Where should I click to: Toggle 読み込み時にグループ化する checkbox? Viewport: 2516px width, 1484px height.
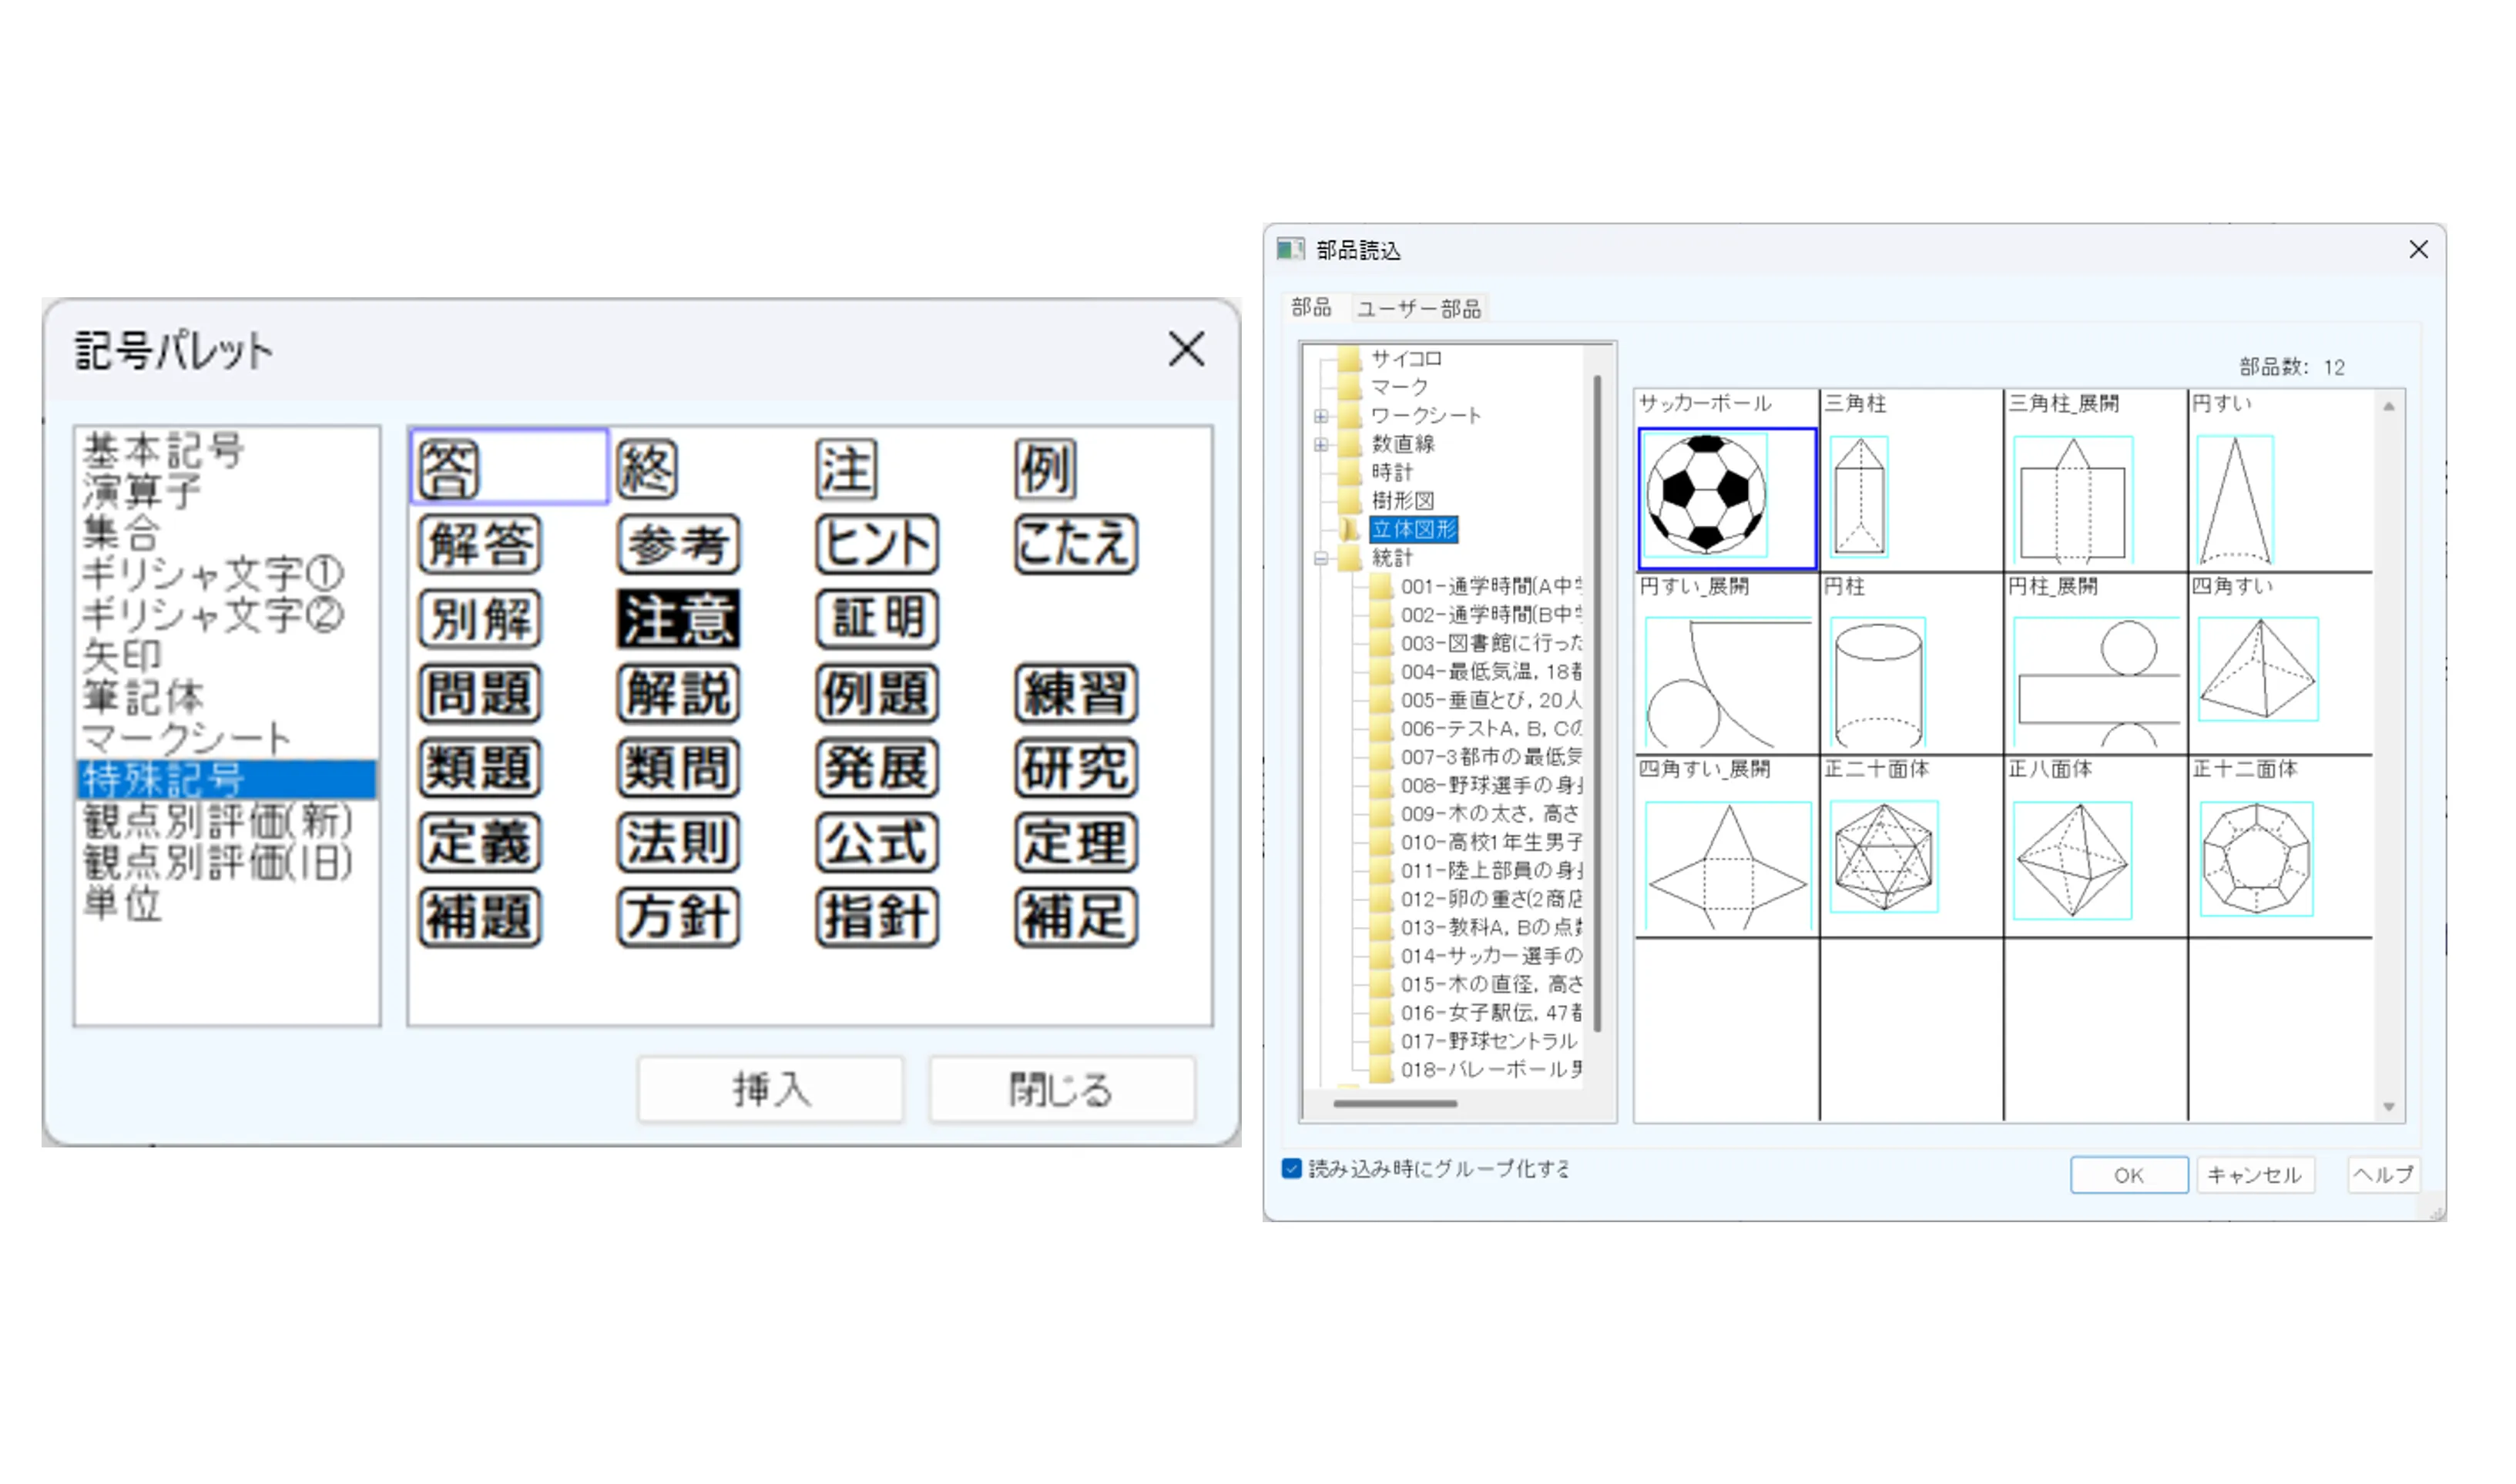(1291, 1168)
